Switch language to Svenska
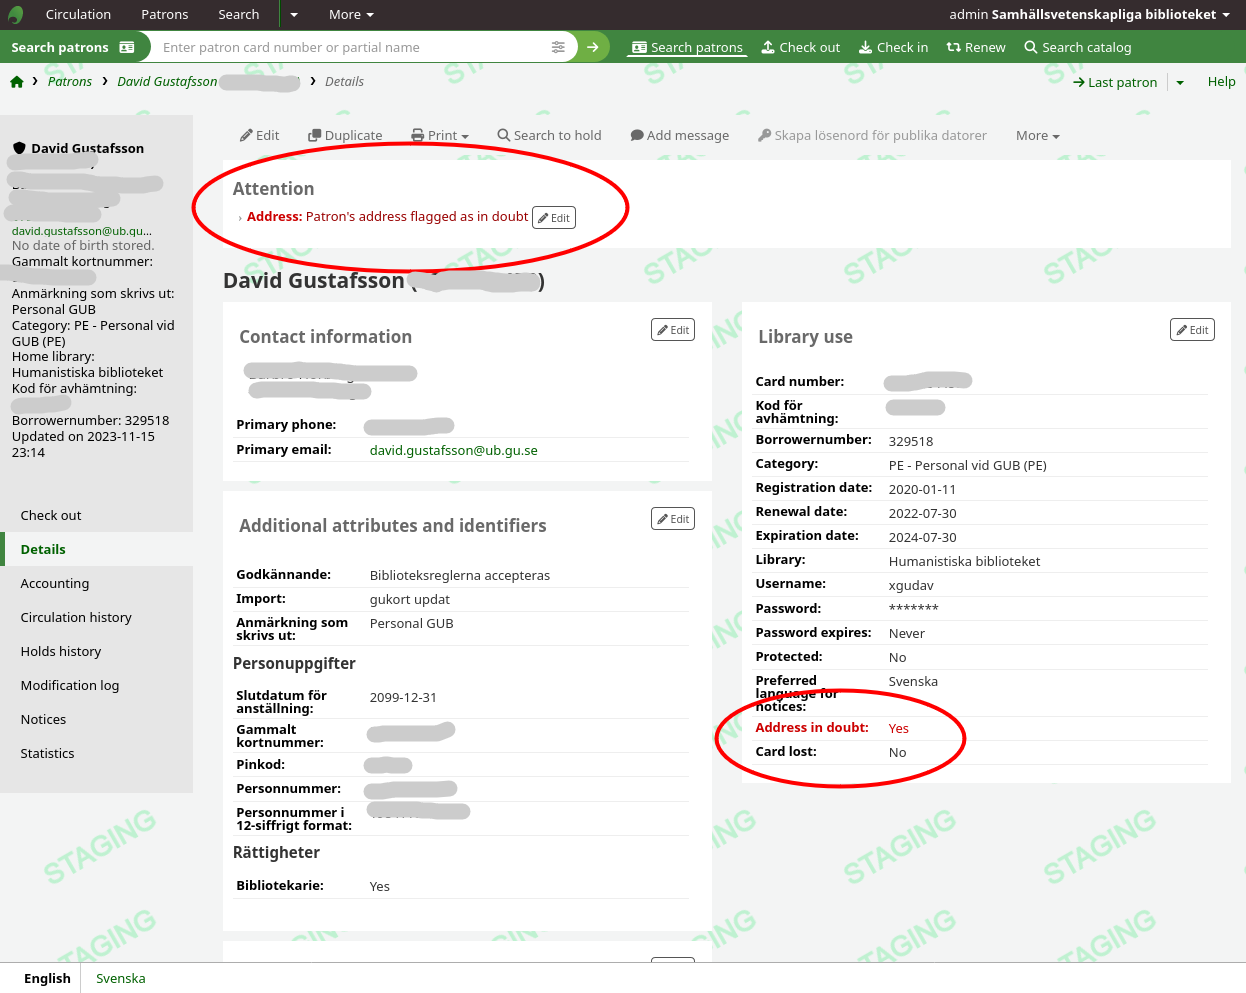Image resolution: width=1246 pixels, height=993 pixels. click(120, 979)
